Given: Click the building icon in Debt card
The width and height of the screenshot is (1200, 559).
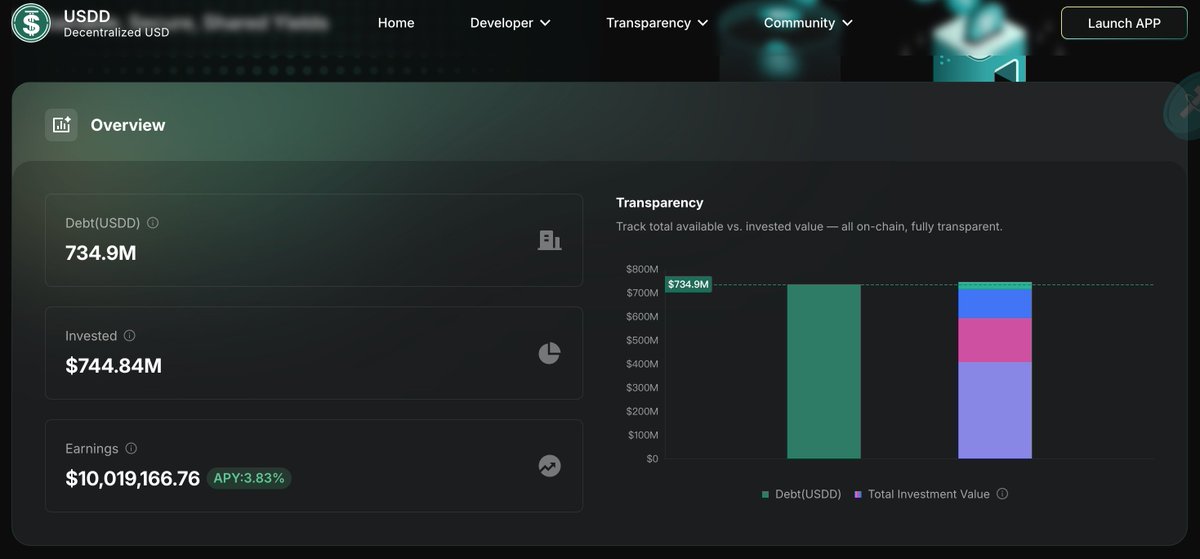Looking at the screenshot, I should click(549, 240).
